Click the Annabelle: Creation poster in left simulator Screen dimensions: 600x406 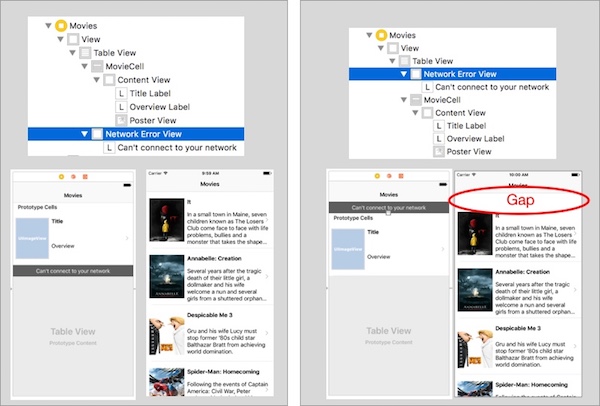tap(166, 276)
